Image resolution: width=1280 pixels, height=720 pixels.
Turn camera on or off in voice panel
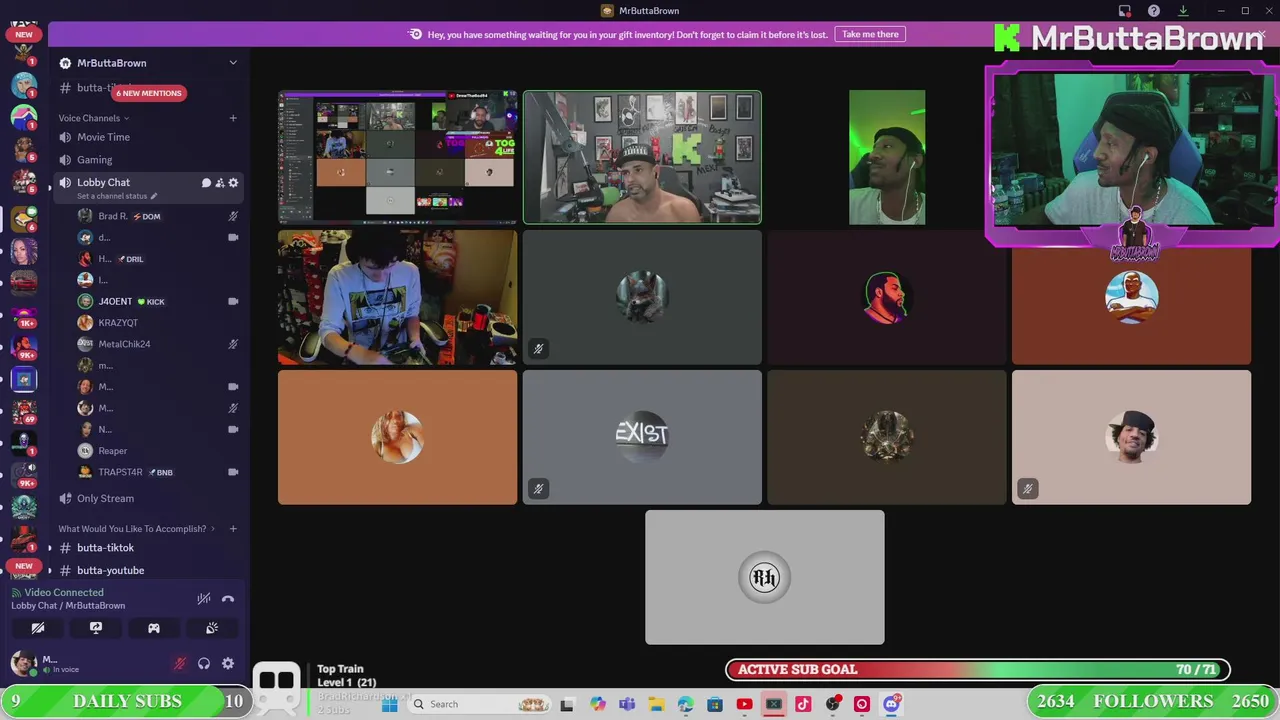pos(38,628)
